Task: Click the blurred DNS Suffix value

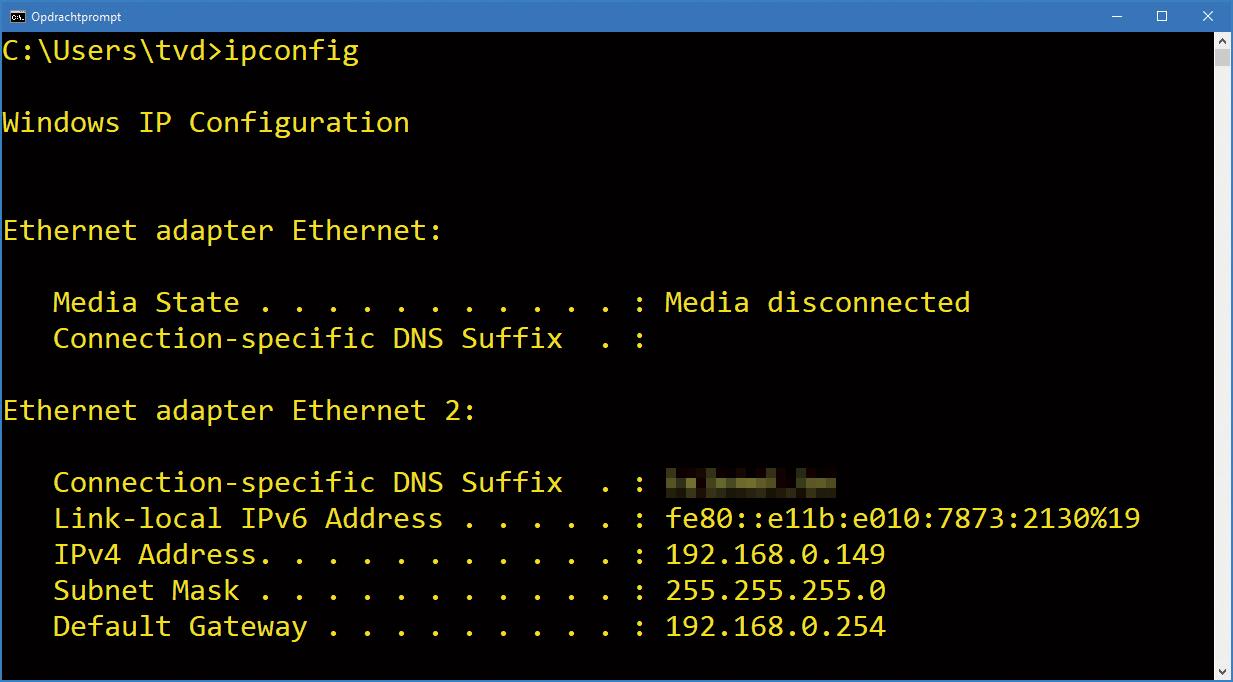Action: click(x=750, y=483)
